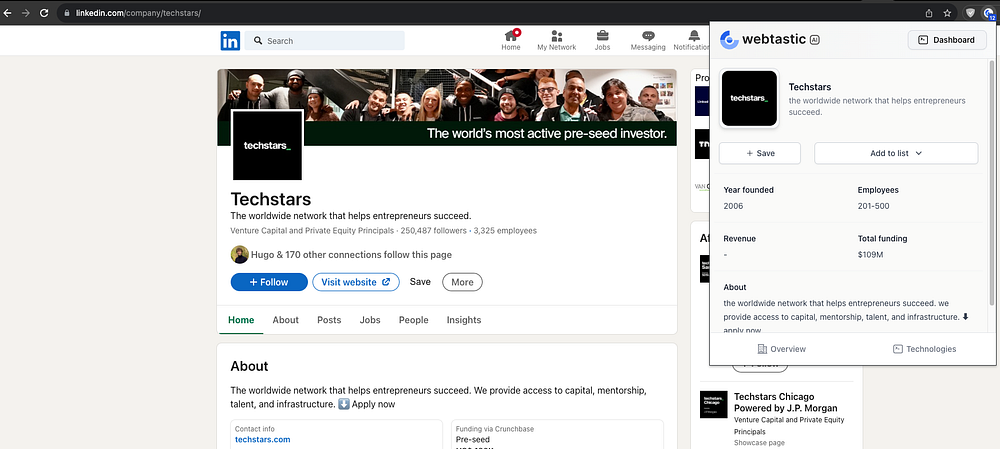Viewport: 1000px width, 449px height.
Task: Open the Jobs briefcase icon
Action: click(602, 36)
